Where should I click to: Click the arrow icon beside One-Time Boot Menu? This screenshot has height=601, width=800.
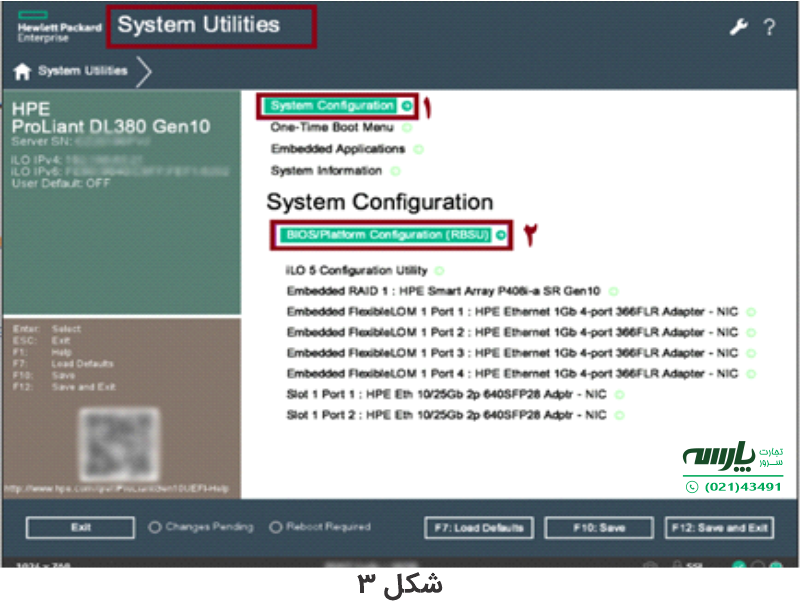[x=407, y=128]
